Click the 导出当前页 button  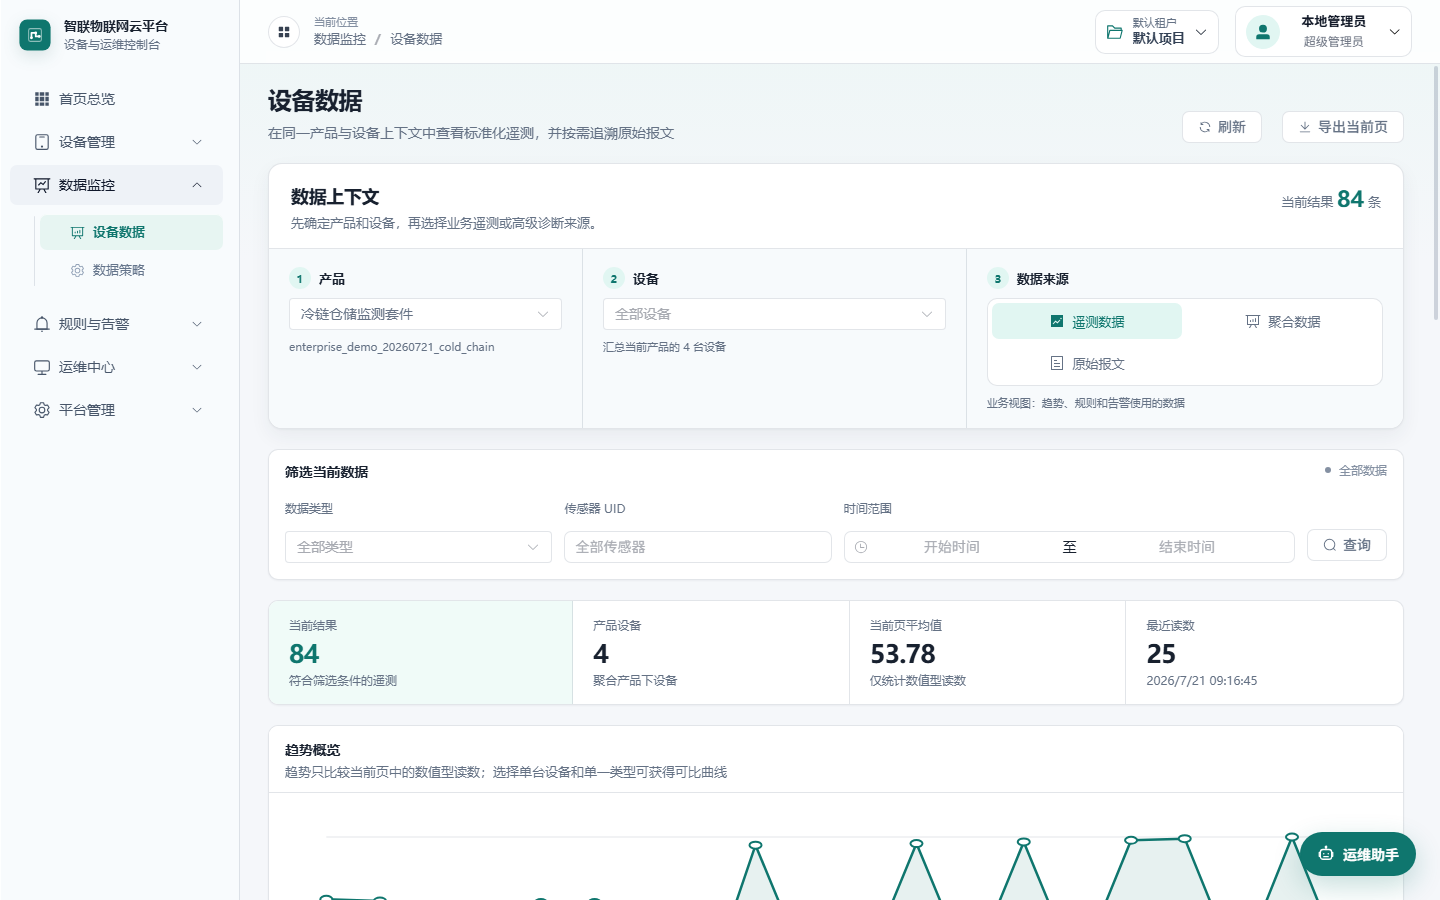pos(1343,127)
